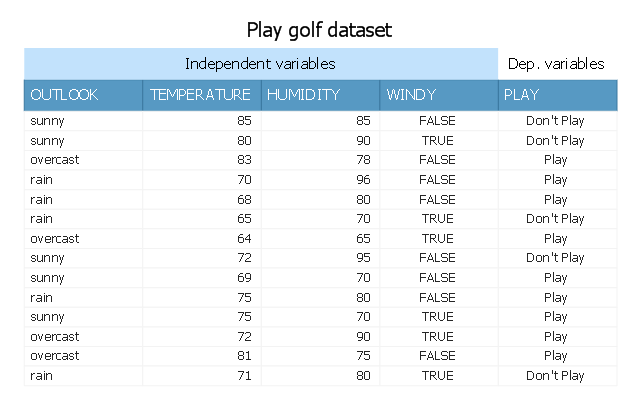Click "sunny" in the first data row
Viewport: 640px width, 418px height.
click(47, 121)
